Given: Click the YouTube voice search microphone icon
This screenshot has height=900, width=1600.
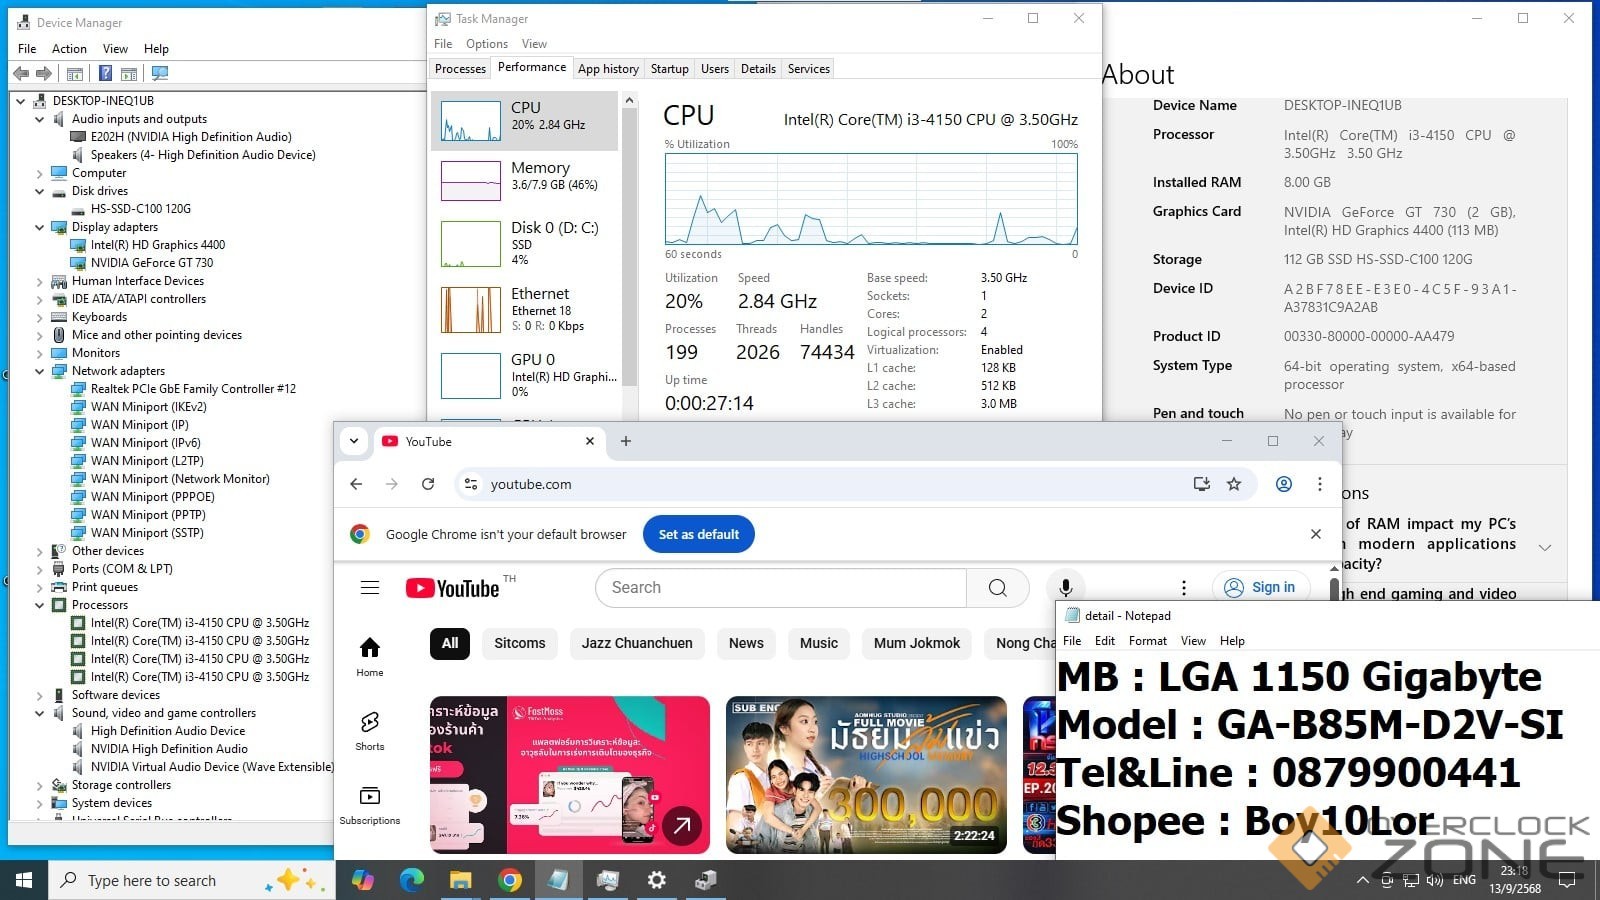Looking at the screenshot, I should (1066, 588).
